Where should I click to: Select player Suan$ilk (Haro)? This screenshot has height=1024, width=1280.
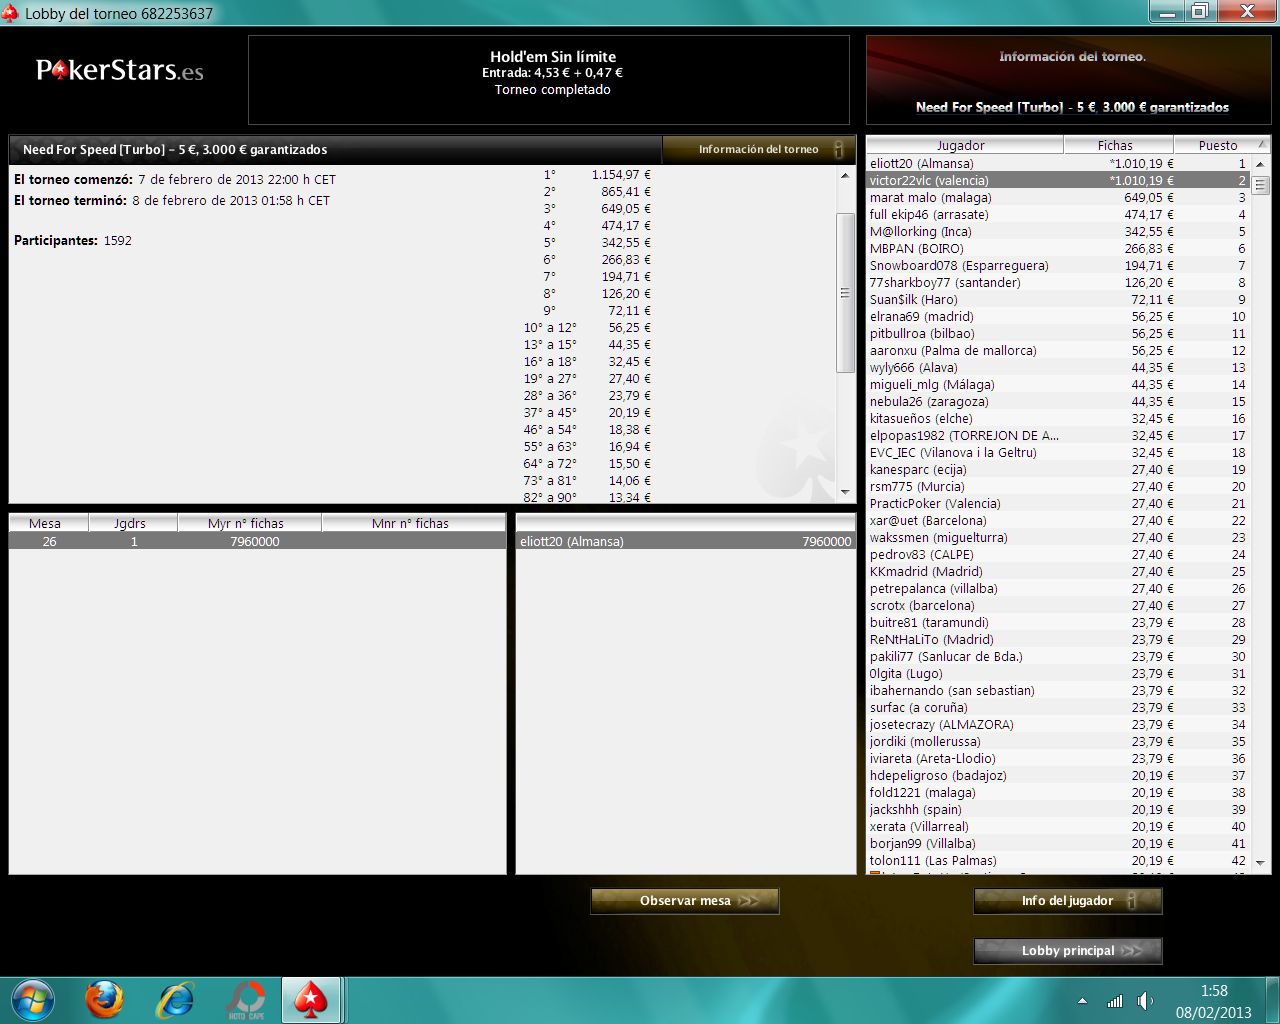click(1058, 300)
